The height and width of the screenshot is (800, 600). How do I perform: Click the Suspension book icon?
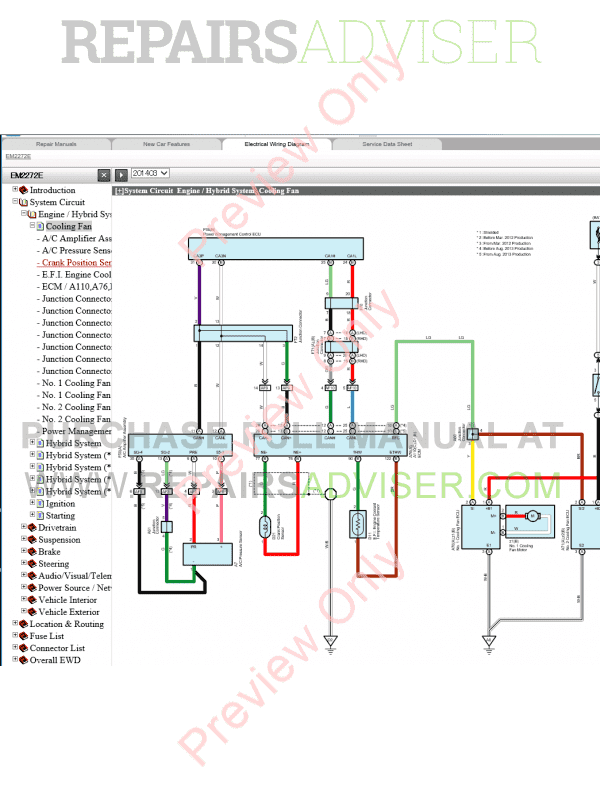32,540
